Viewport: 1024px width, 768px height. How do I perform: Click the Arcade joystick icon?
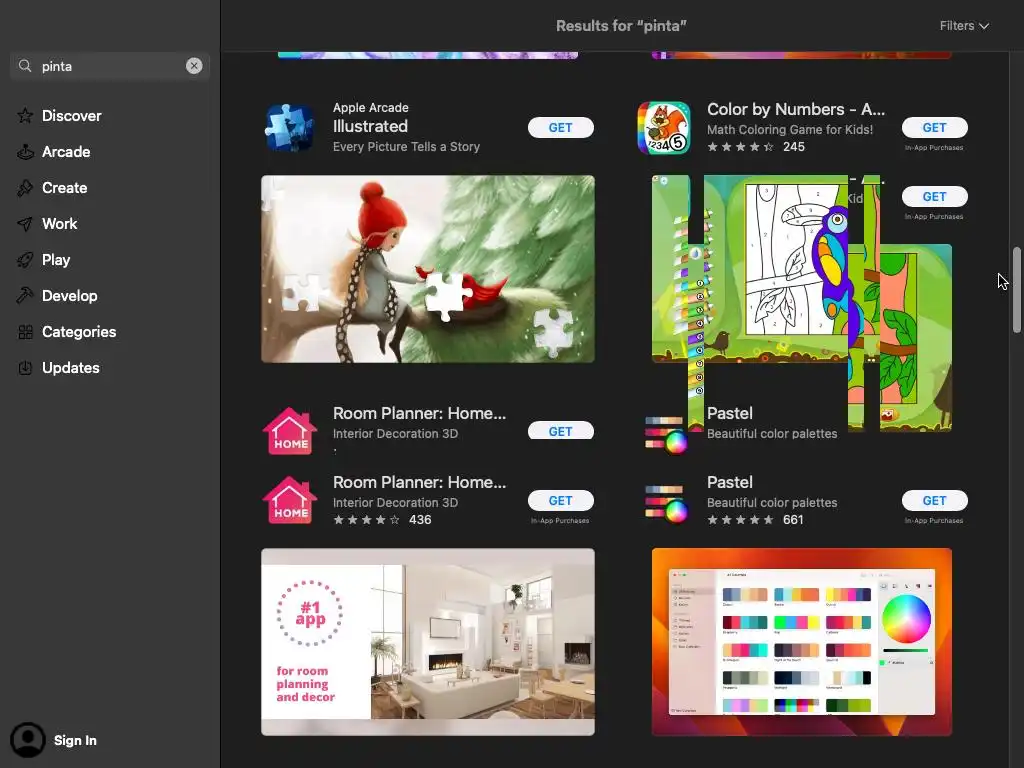[25, 152]
